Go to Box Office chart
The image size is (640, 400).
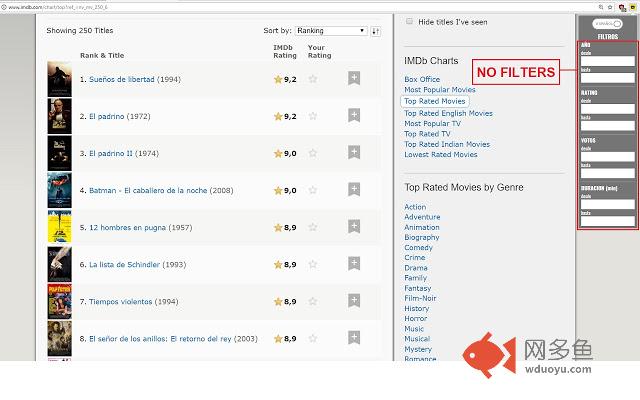tap(422, 79)
